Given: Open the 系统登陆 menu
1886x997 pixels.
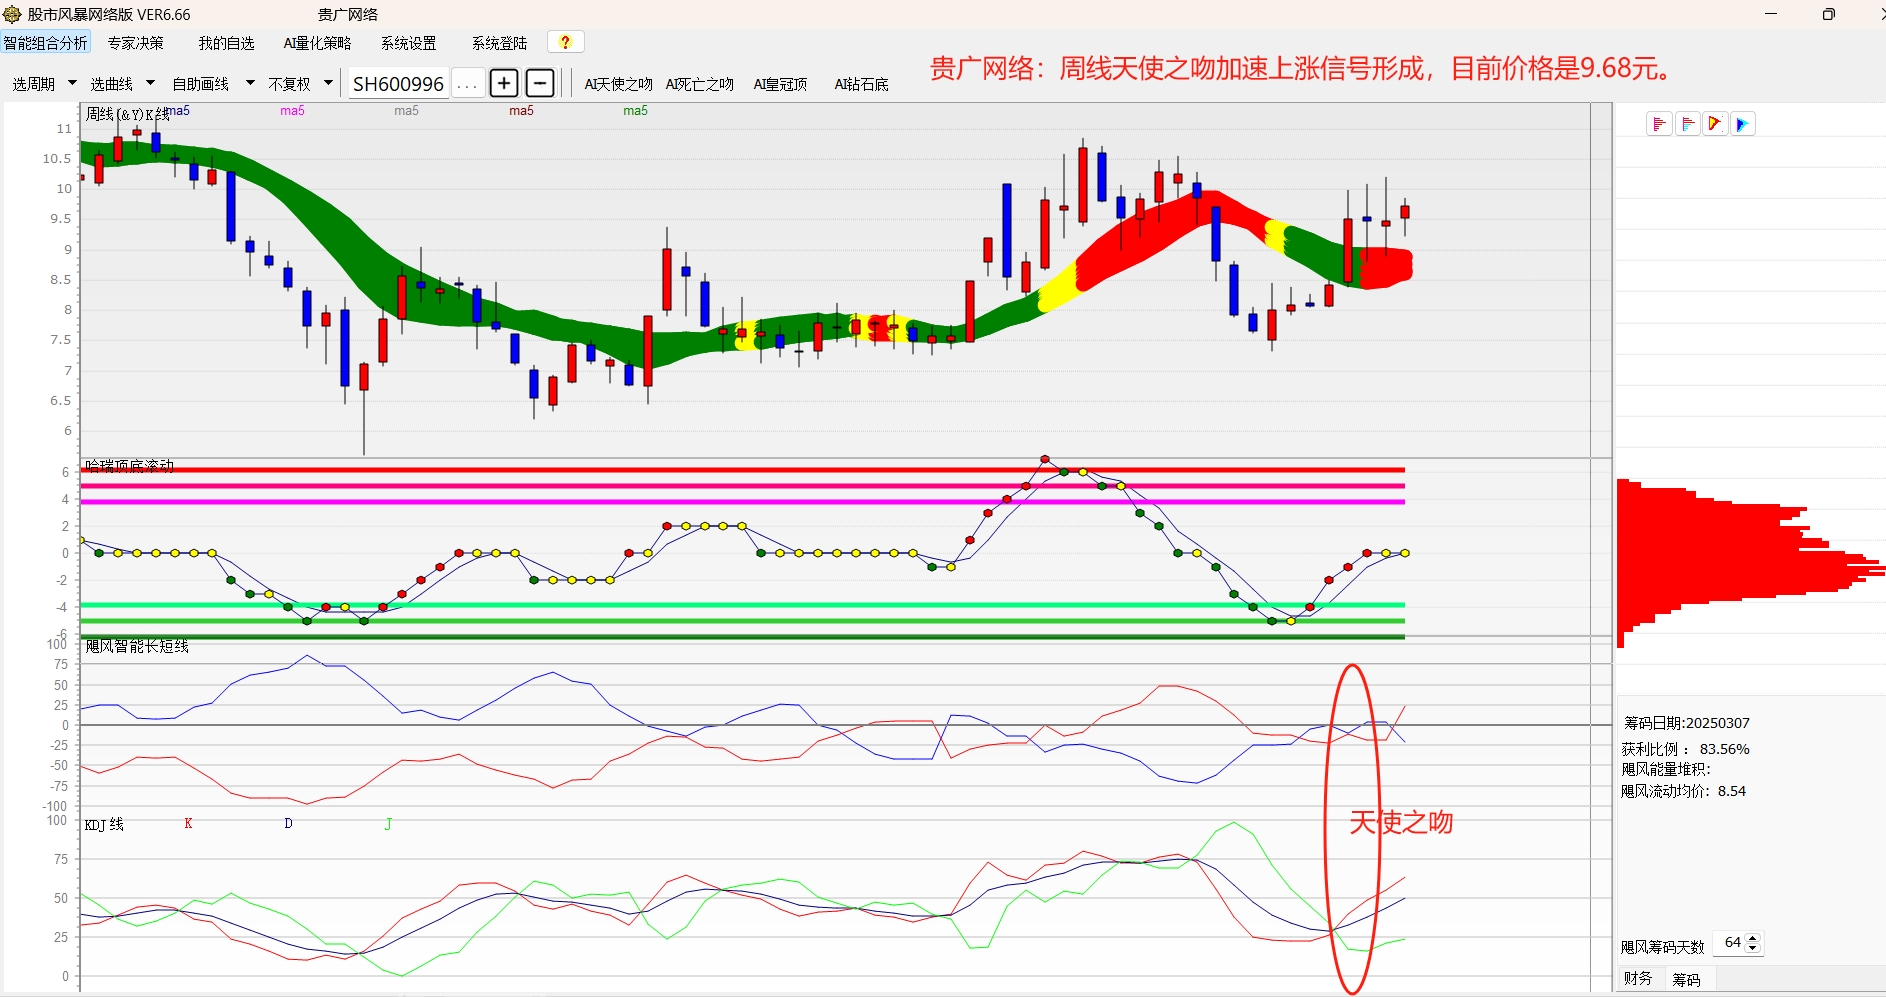Looking at the screenshot, I should 499,43.
